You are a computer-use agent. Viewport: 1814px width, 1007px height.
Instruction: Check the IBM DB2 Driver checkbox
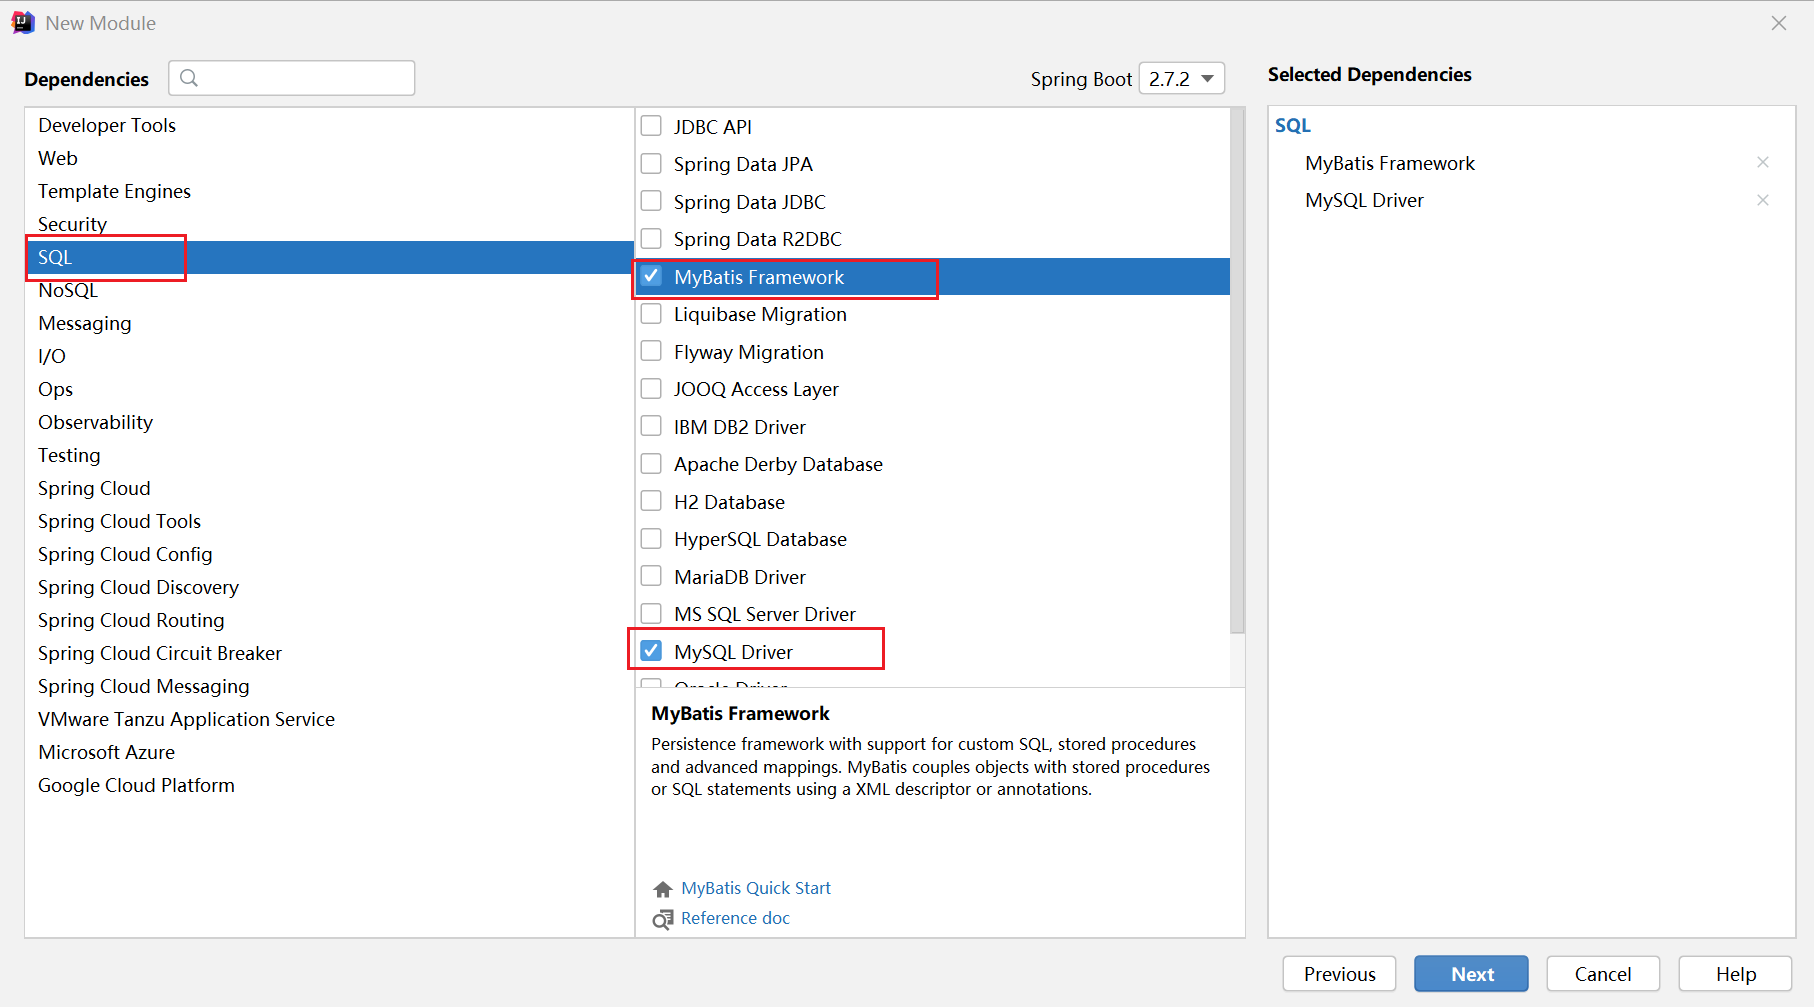pyautogui.click(x=651, y=426)
